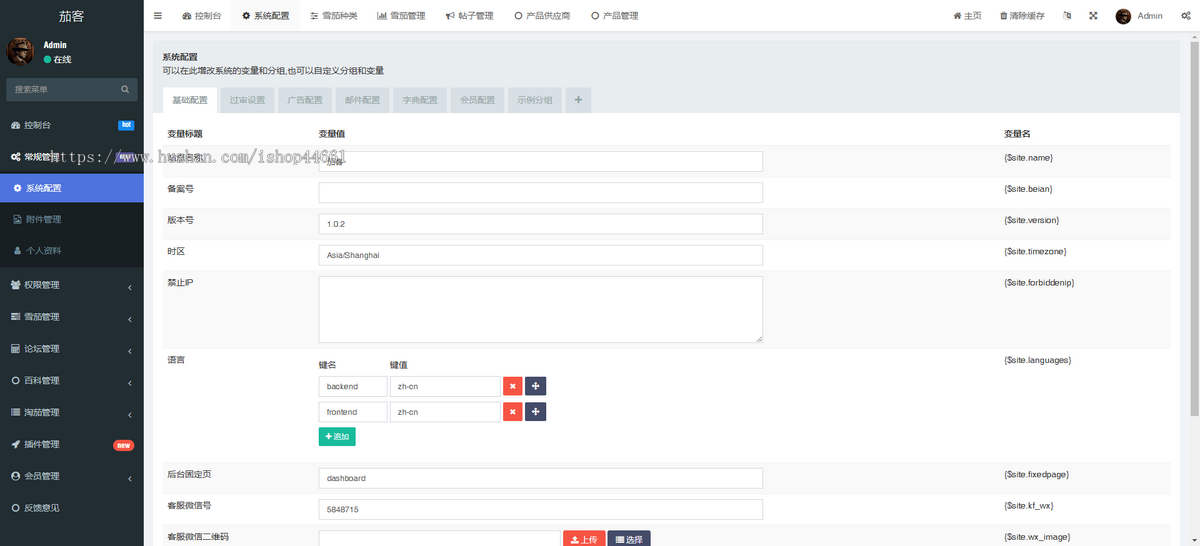Select the 系统配置 top tab

[265, 16]
